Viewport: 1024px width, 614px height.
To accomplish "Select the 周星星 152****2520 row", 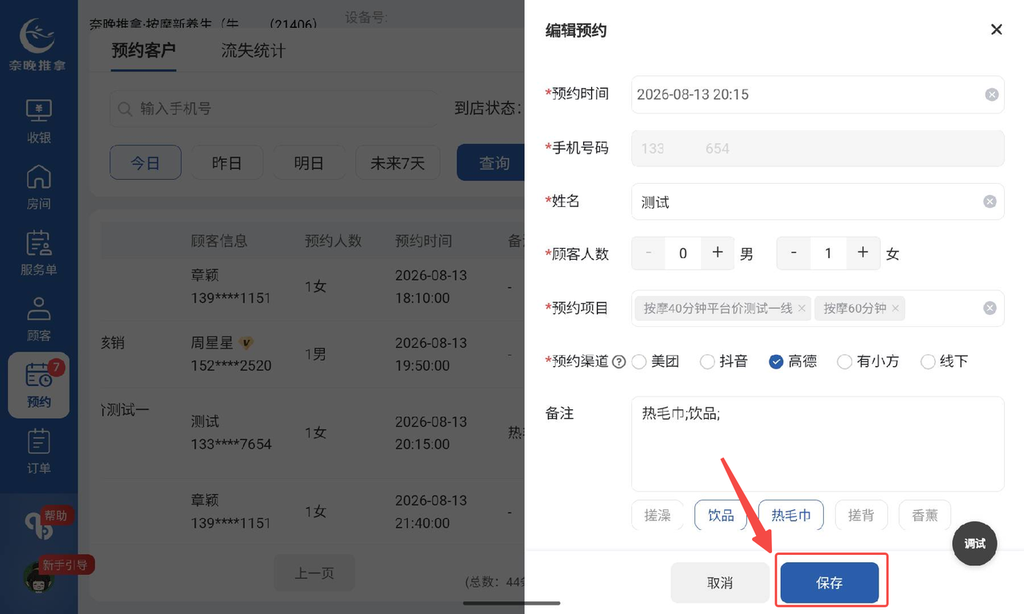I will [312, 354].
